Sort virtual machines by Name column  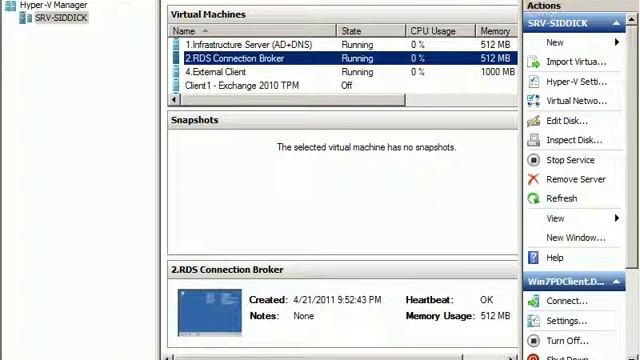(x=252, y=31)
